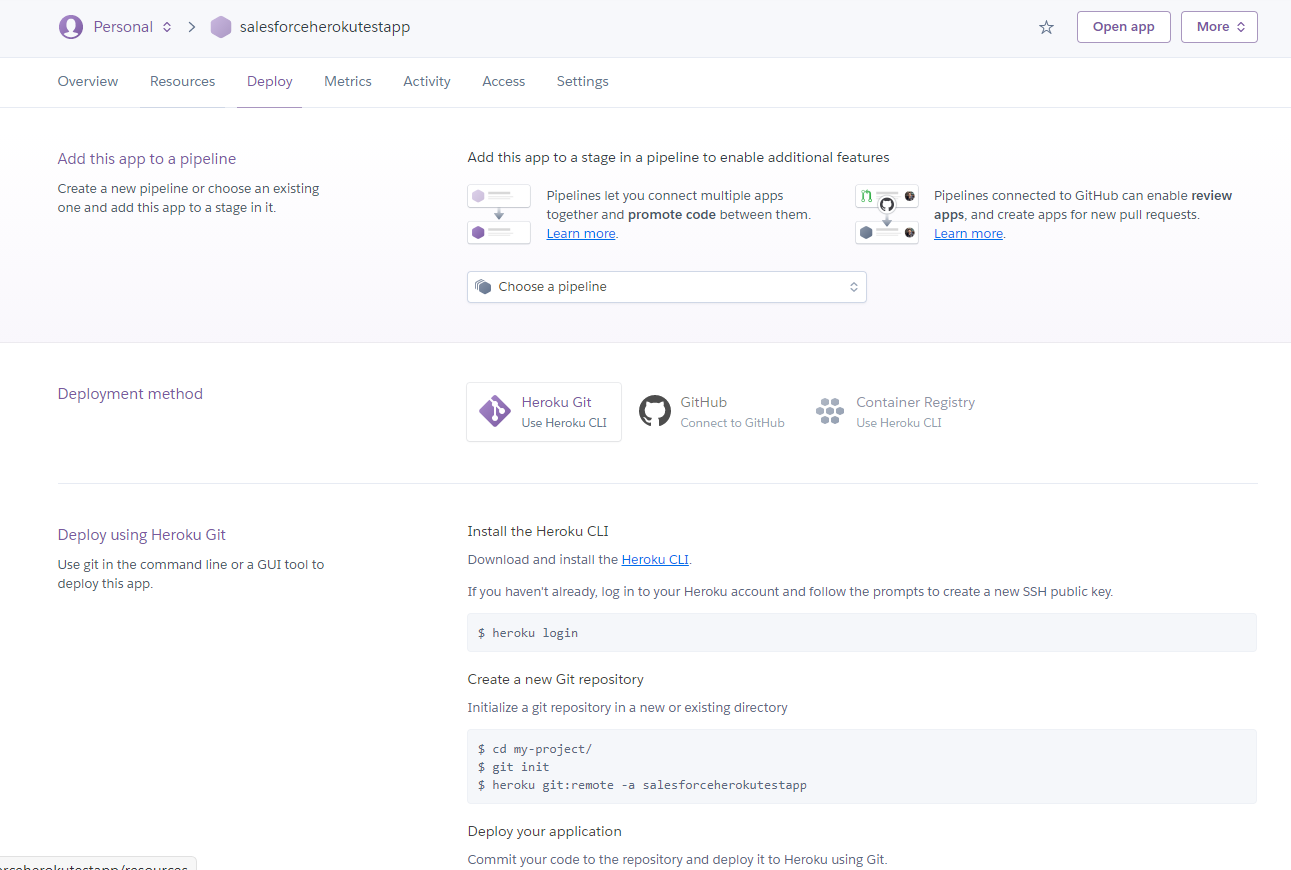Click the GitHub octocat icon
Image resolution: width=1291 pixels, height=870 pixels.
pyautogui.click(x=655, y=411)
